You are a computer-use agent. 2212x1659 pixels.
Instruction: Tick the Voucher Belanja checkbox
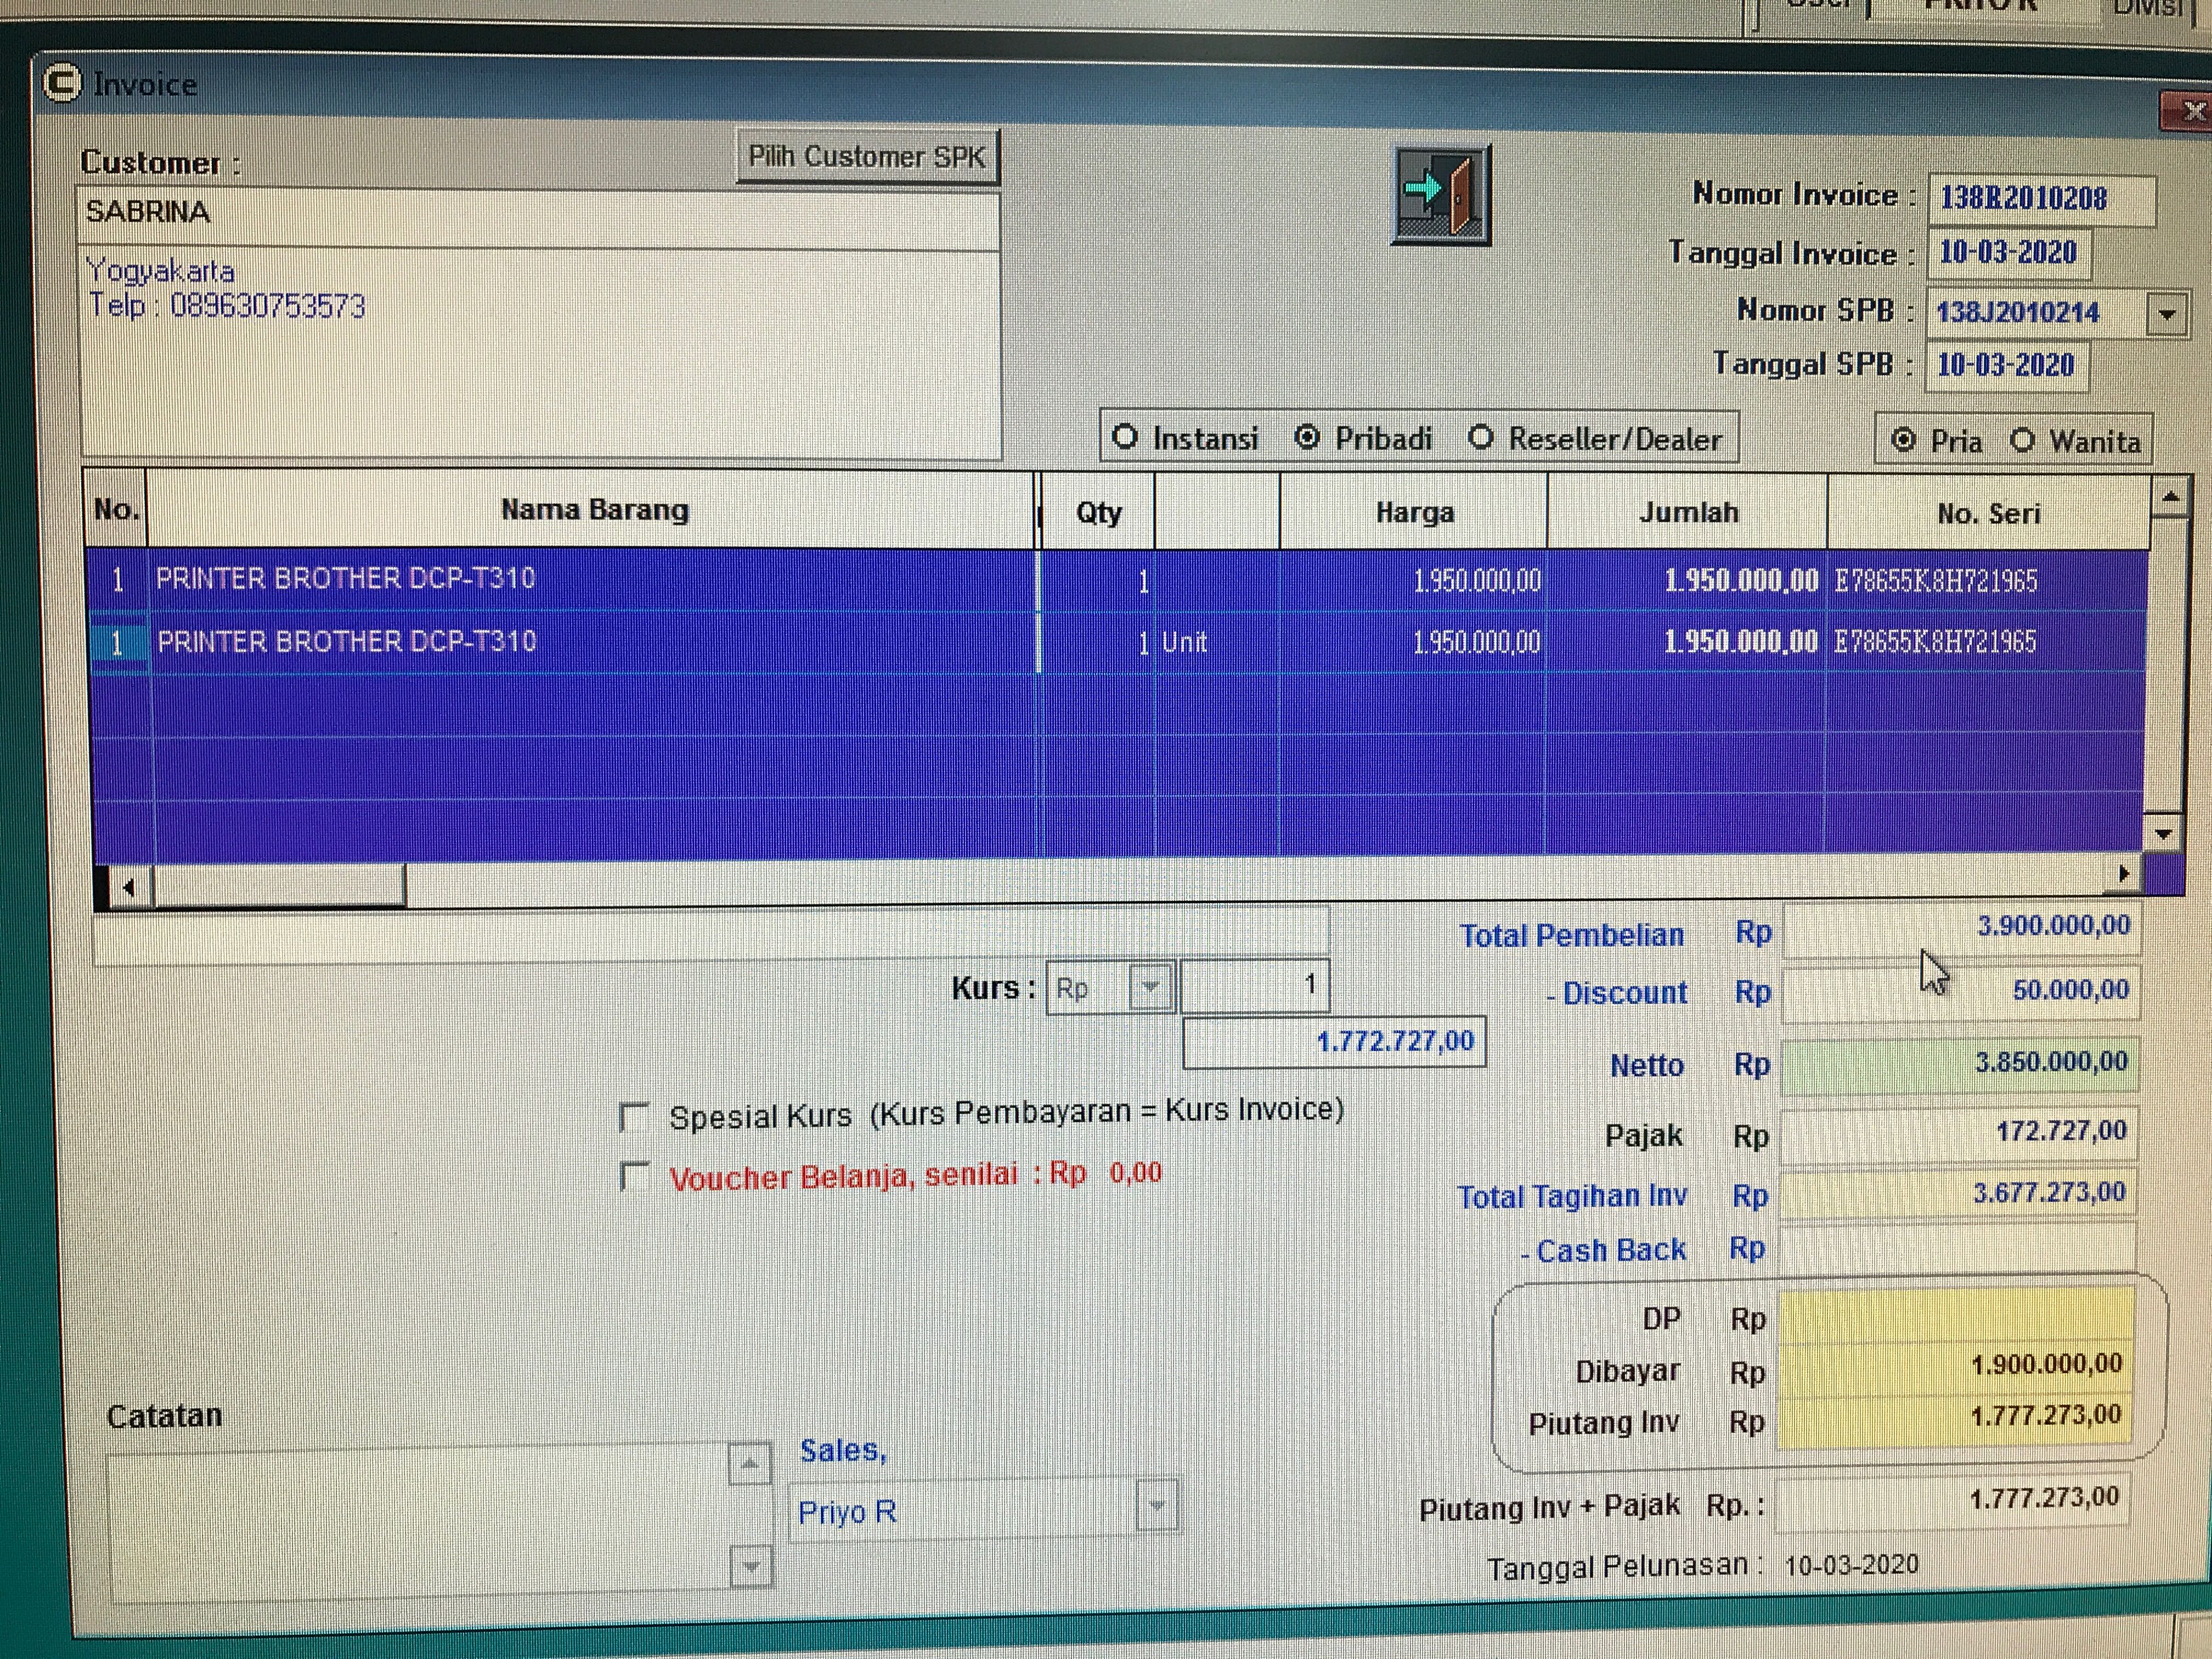(634, 1176)
